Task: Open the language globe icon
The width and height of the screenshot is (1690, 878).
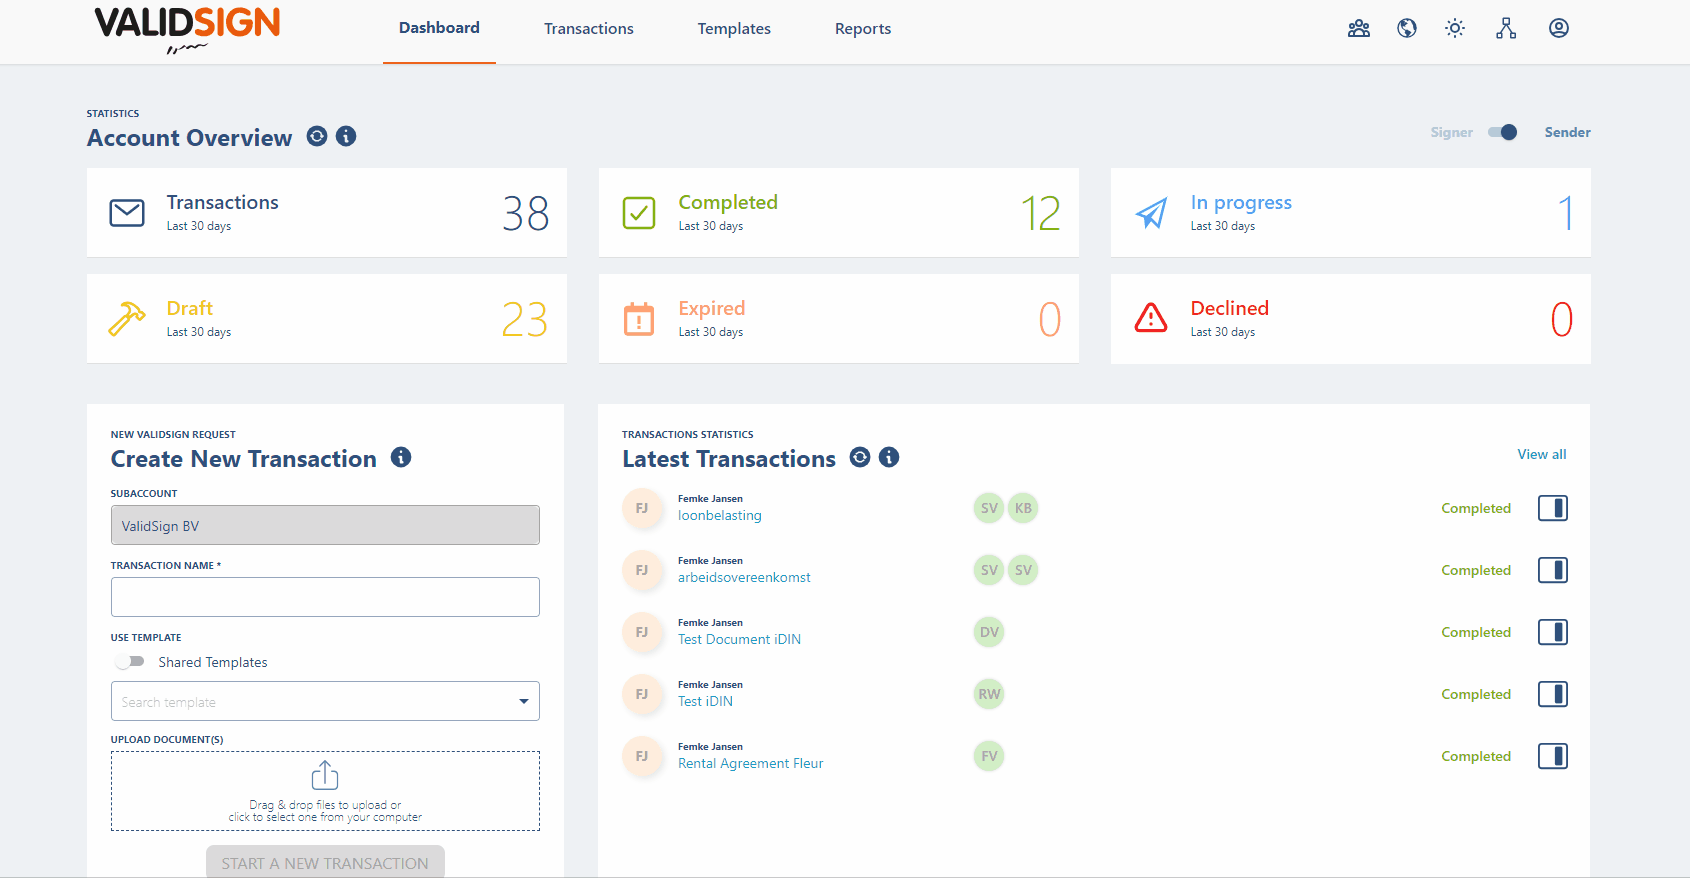Action: 1407,28
